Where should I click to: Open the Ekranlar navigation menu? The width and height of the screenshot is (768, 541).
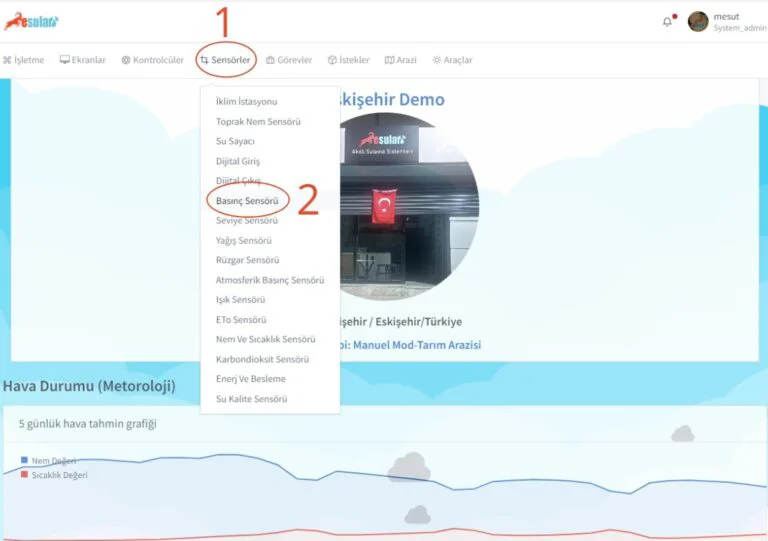coord(83,60)
